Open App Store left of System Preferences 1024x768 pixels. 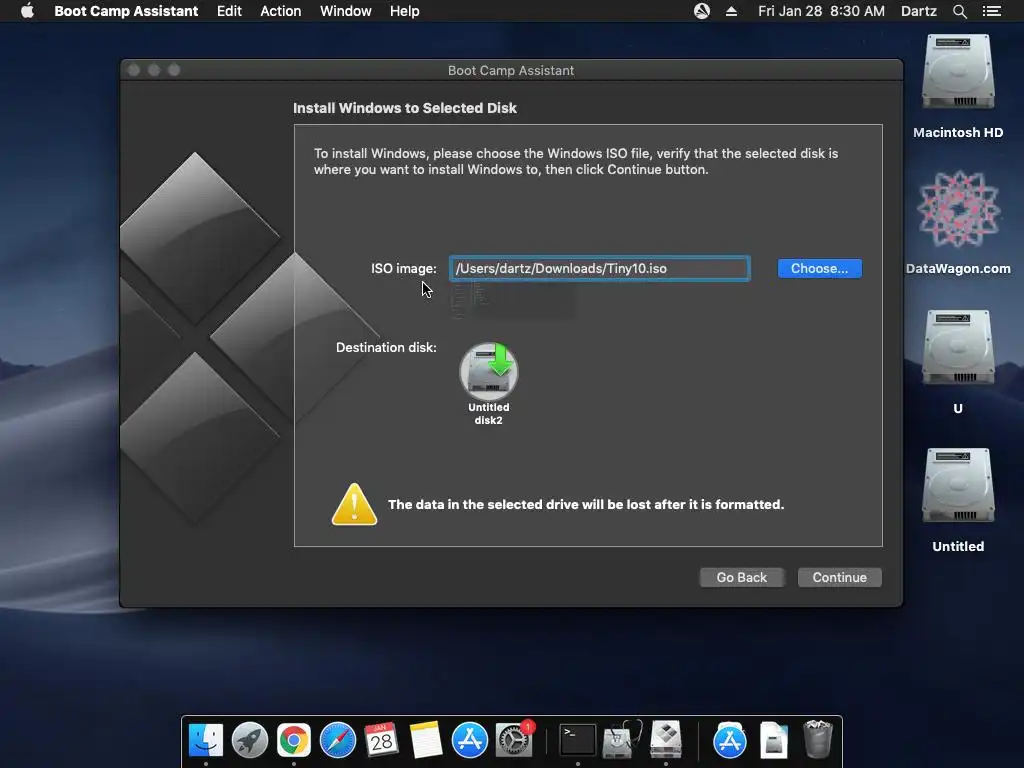(x=470, y=741)
